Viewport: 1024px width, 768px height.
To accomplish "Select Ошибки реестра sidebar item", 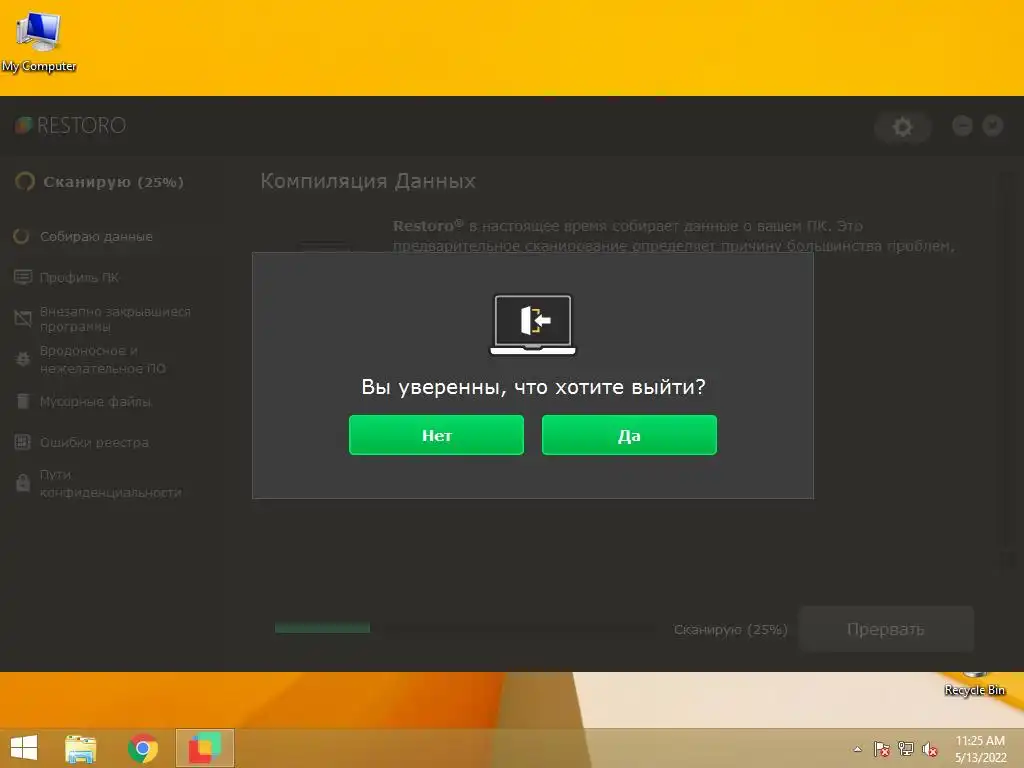I will point(82,442).
